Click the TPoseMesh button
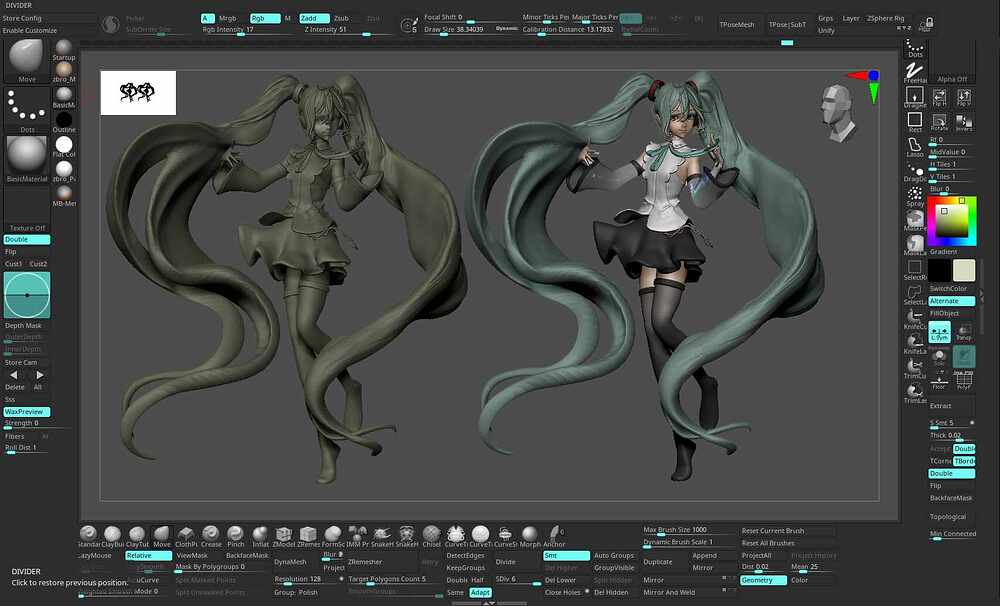Image resolution: width=1000 pixels, height=606 pixels. (737, 25)
